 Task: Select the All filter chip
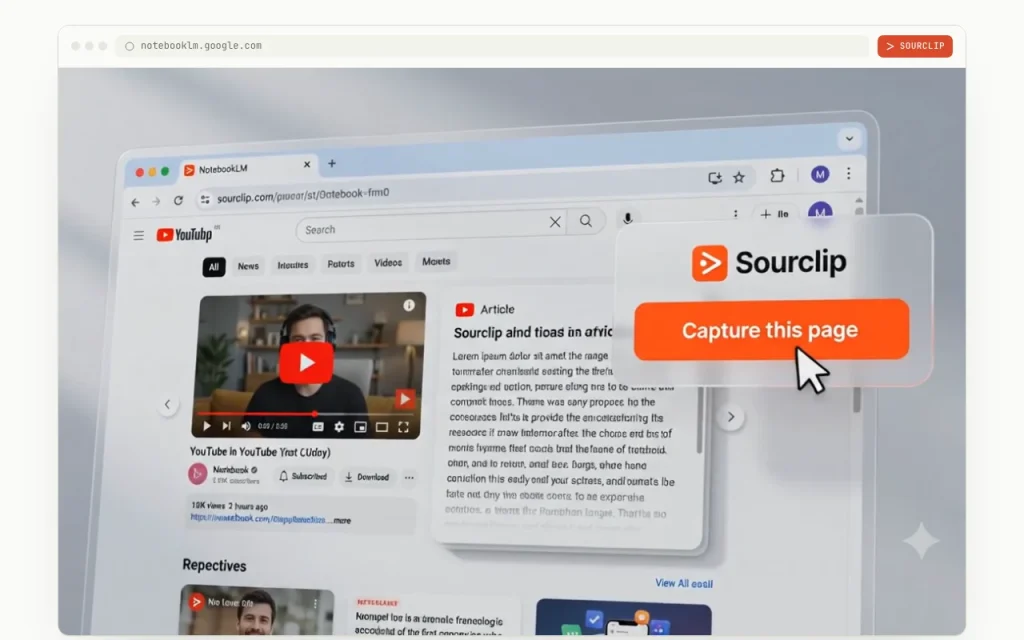[214, 267]
